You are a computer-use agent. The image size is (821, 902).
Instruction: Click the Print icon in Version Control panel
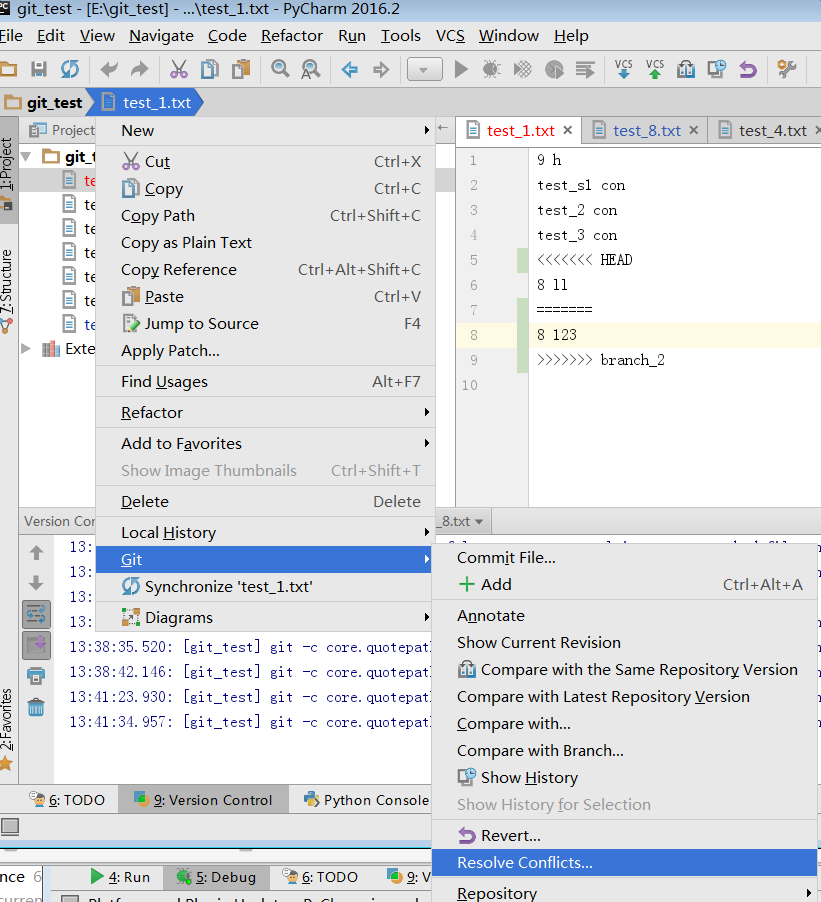36,676
